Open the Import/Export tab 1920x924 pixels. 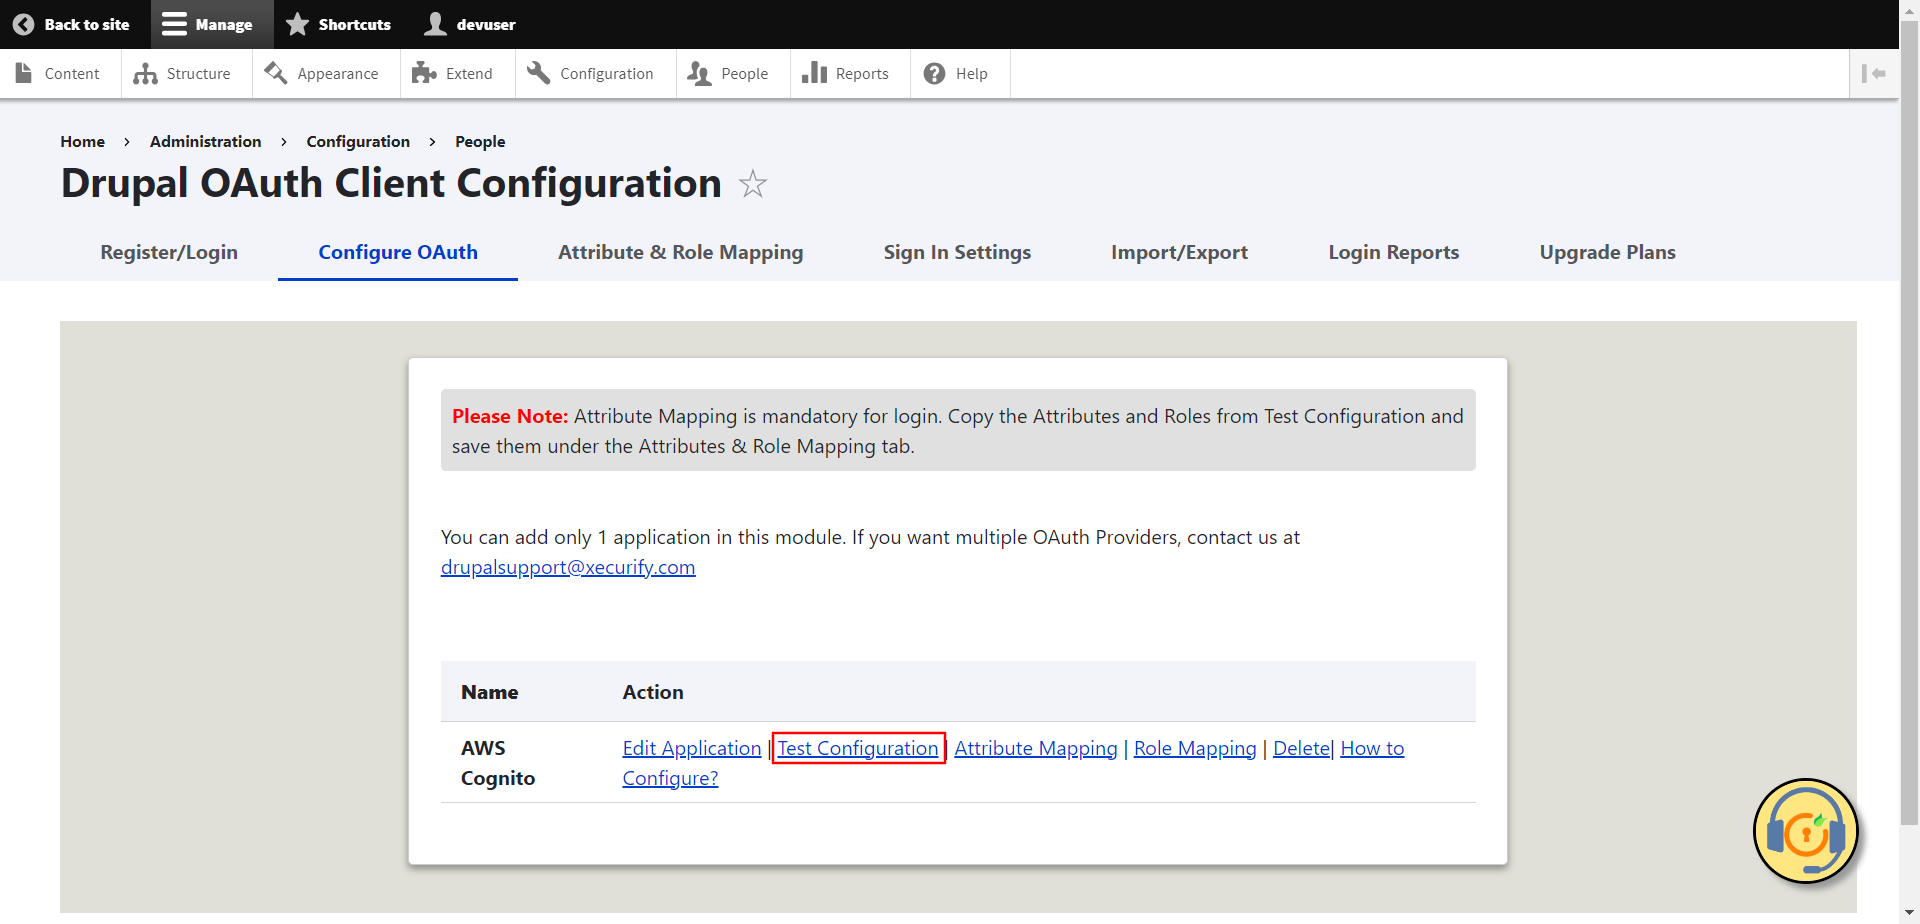(x=1179, y=252)
